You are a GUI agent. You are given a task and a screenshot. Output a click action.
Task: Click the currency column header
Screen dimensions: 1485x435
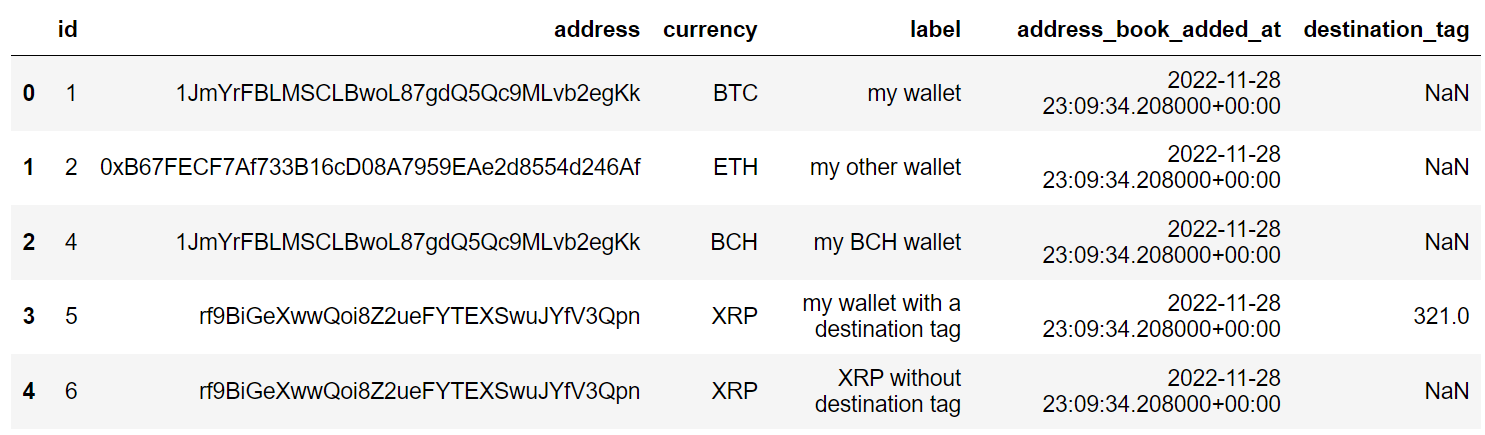click(x=710, y=30)
